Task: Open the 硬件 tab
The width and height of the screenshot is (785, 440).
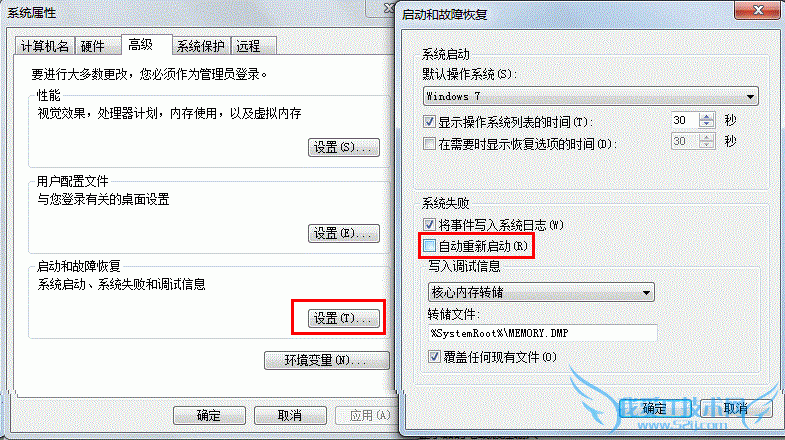Action: tap(93, 47)
